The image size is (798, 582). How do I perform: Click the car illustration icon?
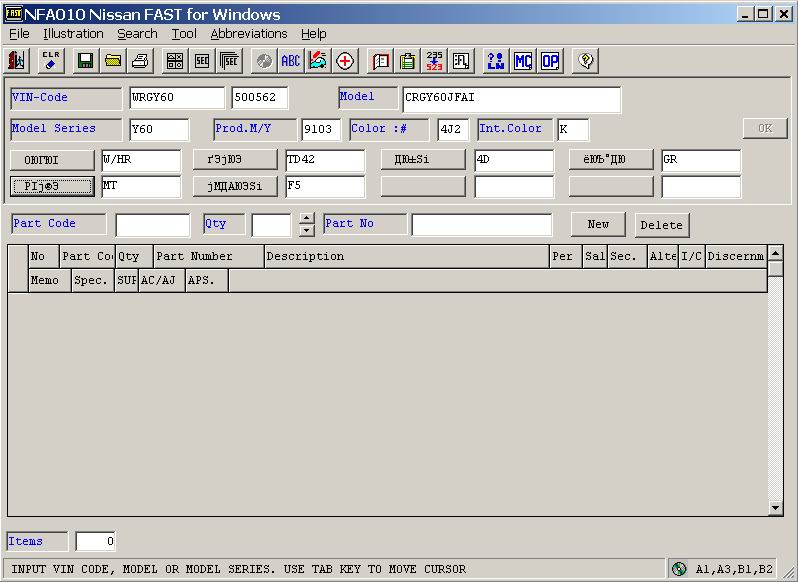[318, 61]
